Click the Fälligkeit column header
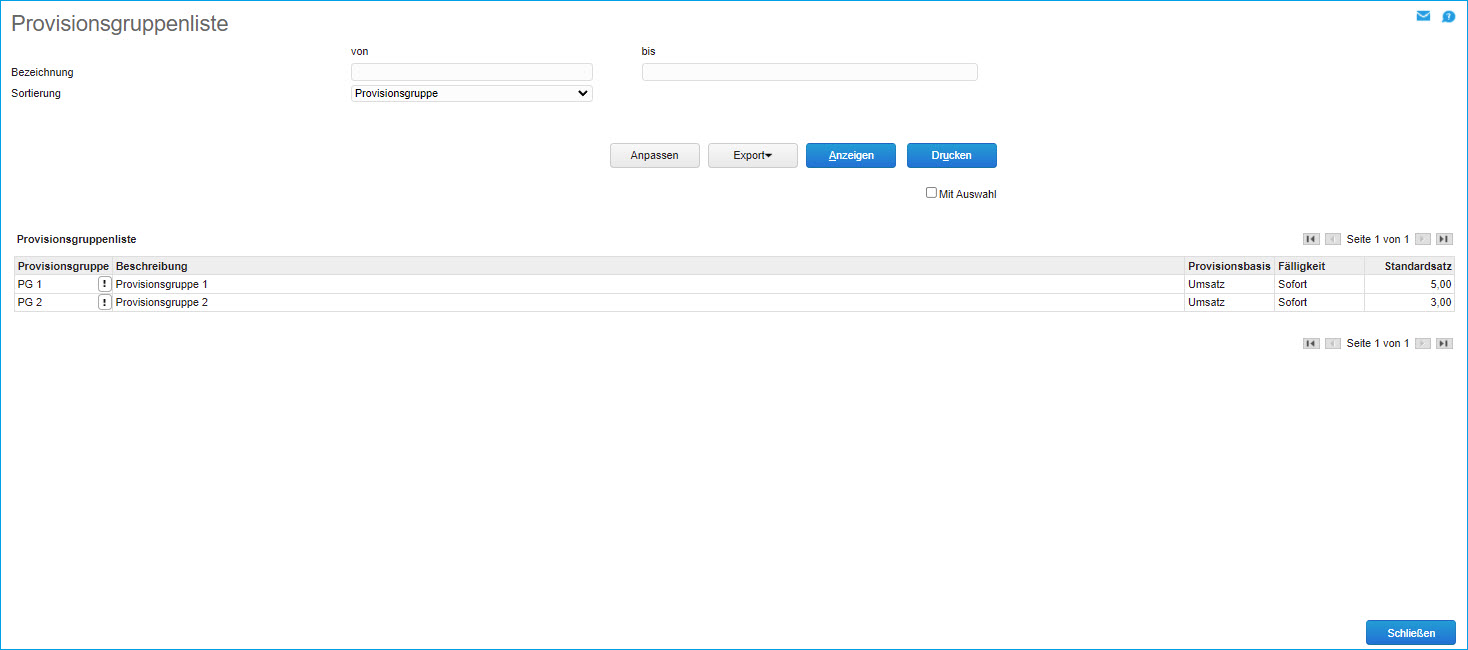This screenshot has width=1468, height=650. click(x=1319, y=266)
